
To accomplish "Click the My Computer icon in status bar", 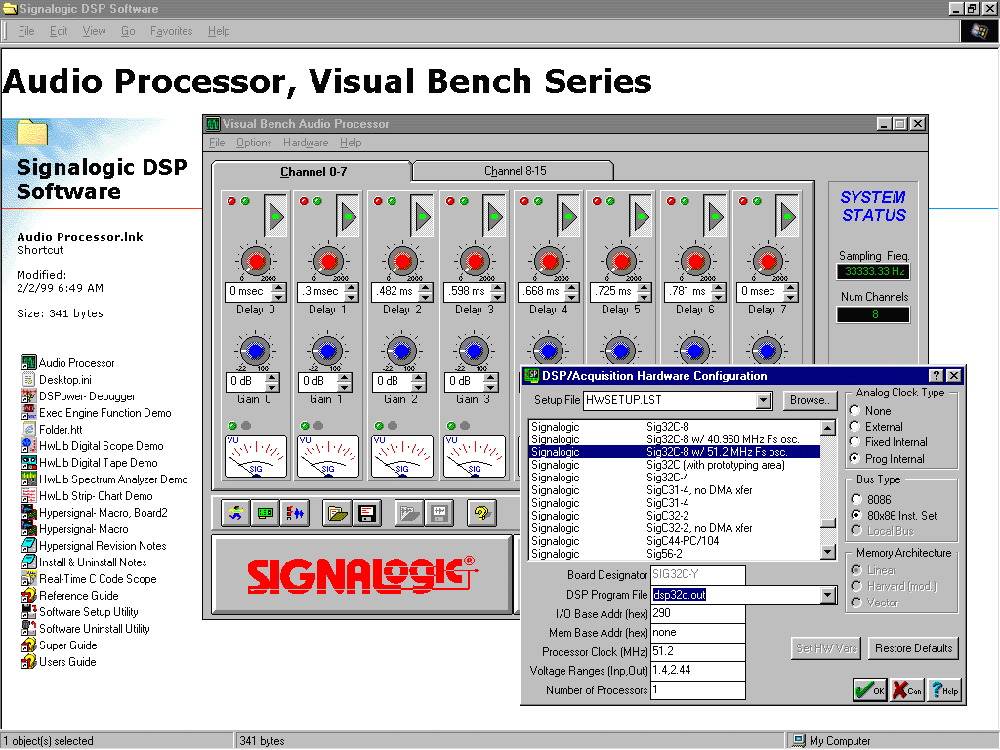I will point(798,740).
